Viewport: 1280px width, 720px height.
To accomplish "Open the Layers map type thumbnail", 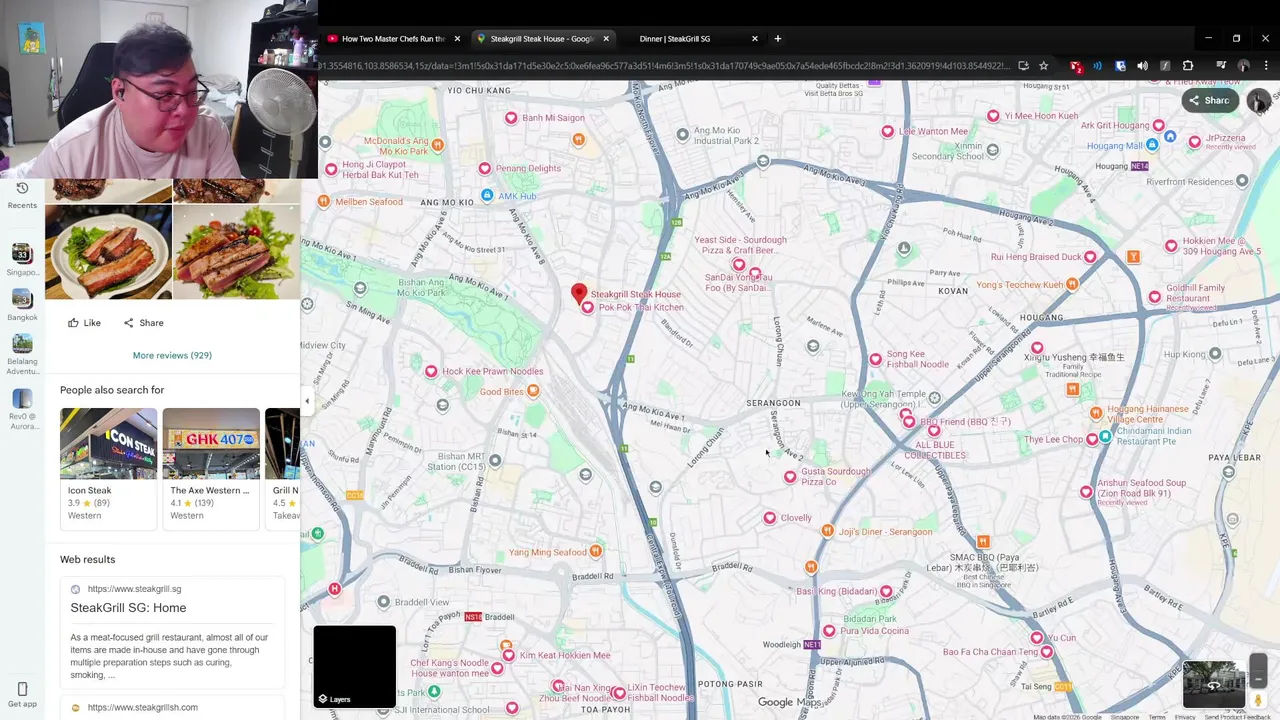I will click(x=354, y=666).
